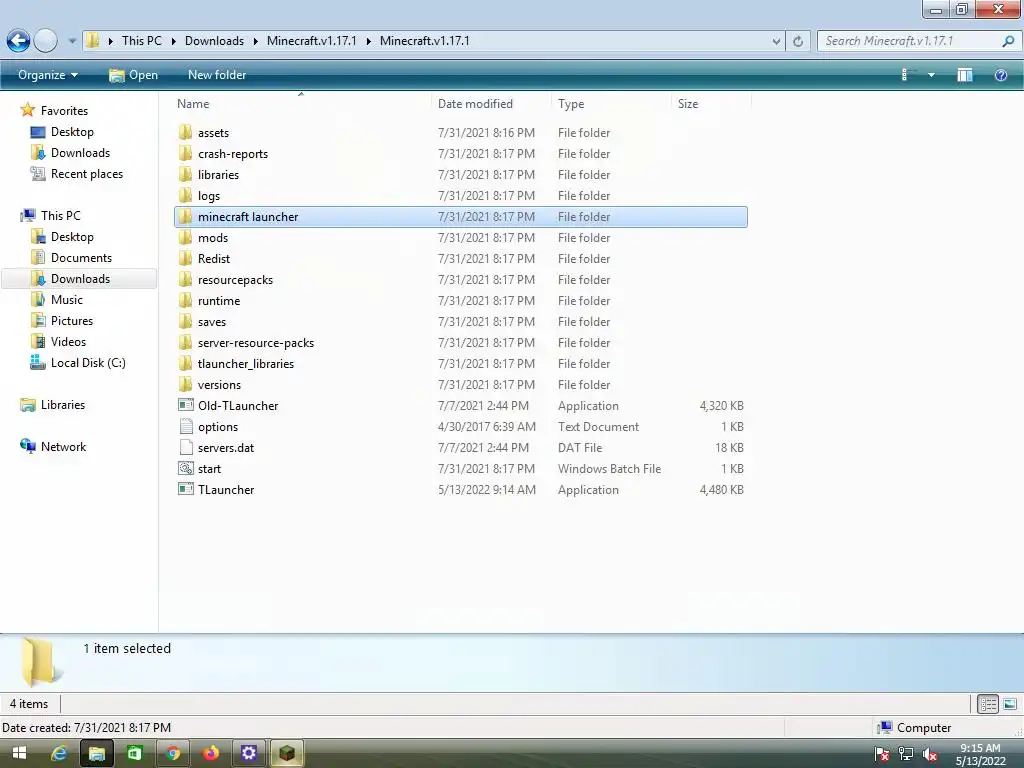Click the Open toolbar button
The height and width of the screenshot is (768, 1024).
point(133,75)
